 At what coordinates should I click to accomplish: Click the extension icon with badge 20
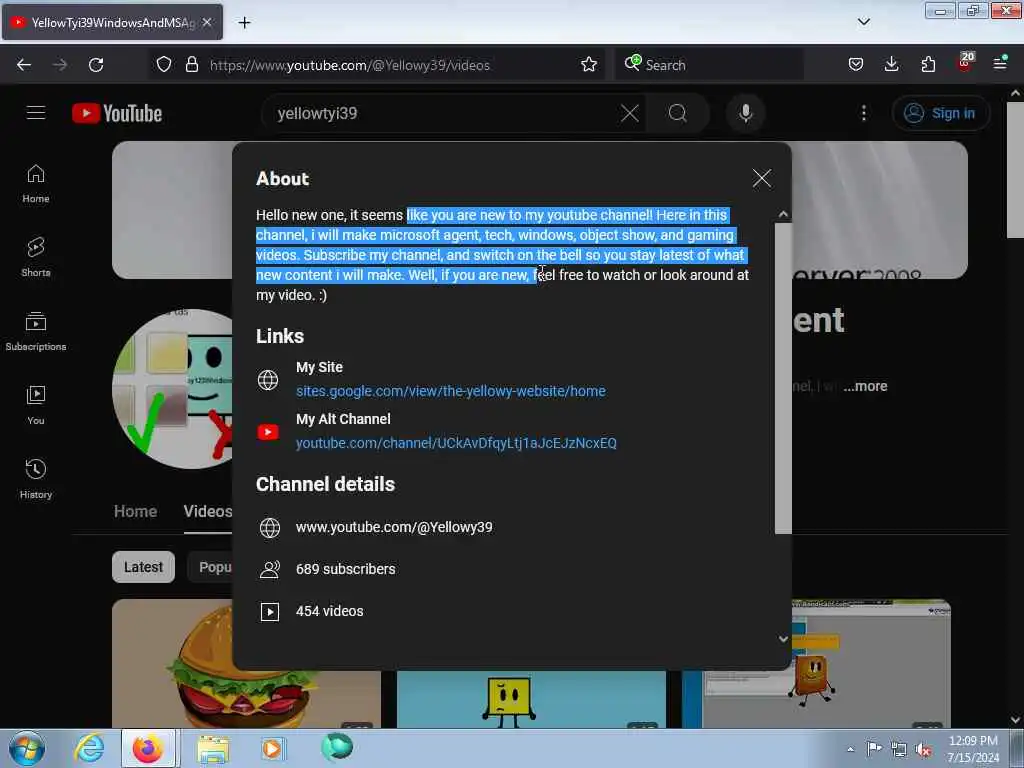tap(965, 63)
